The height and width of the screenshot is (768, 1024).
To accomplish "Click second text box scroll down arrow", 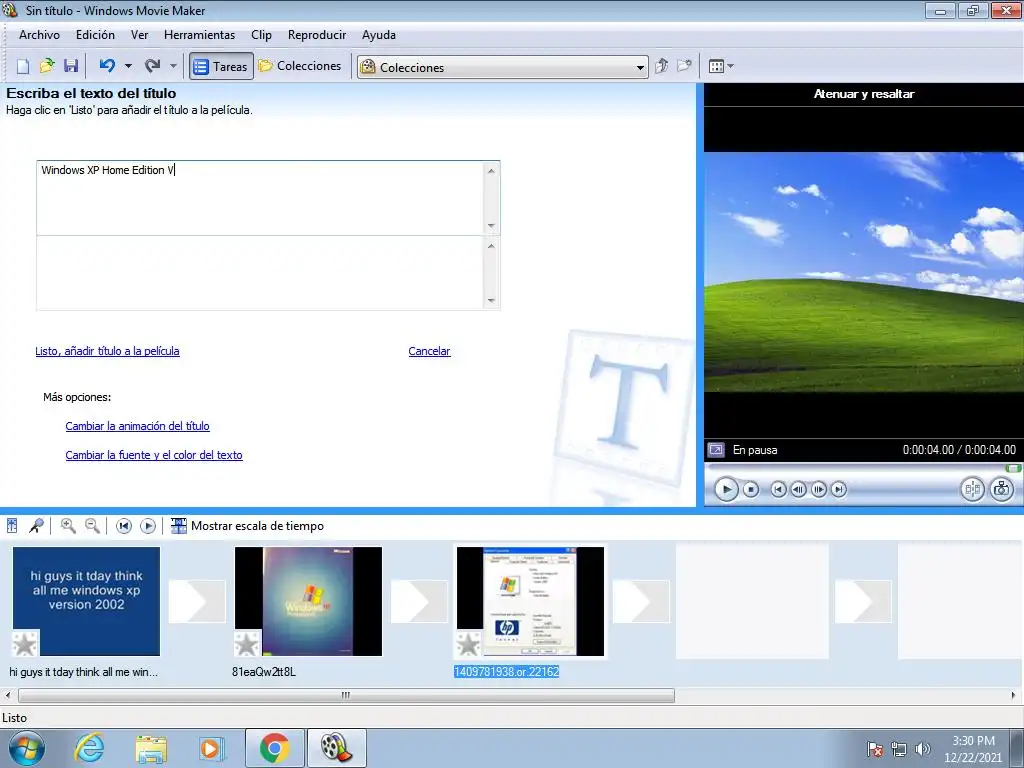I will [491, 300].
